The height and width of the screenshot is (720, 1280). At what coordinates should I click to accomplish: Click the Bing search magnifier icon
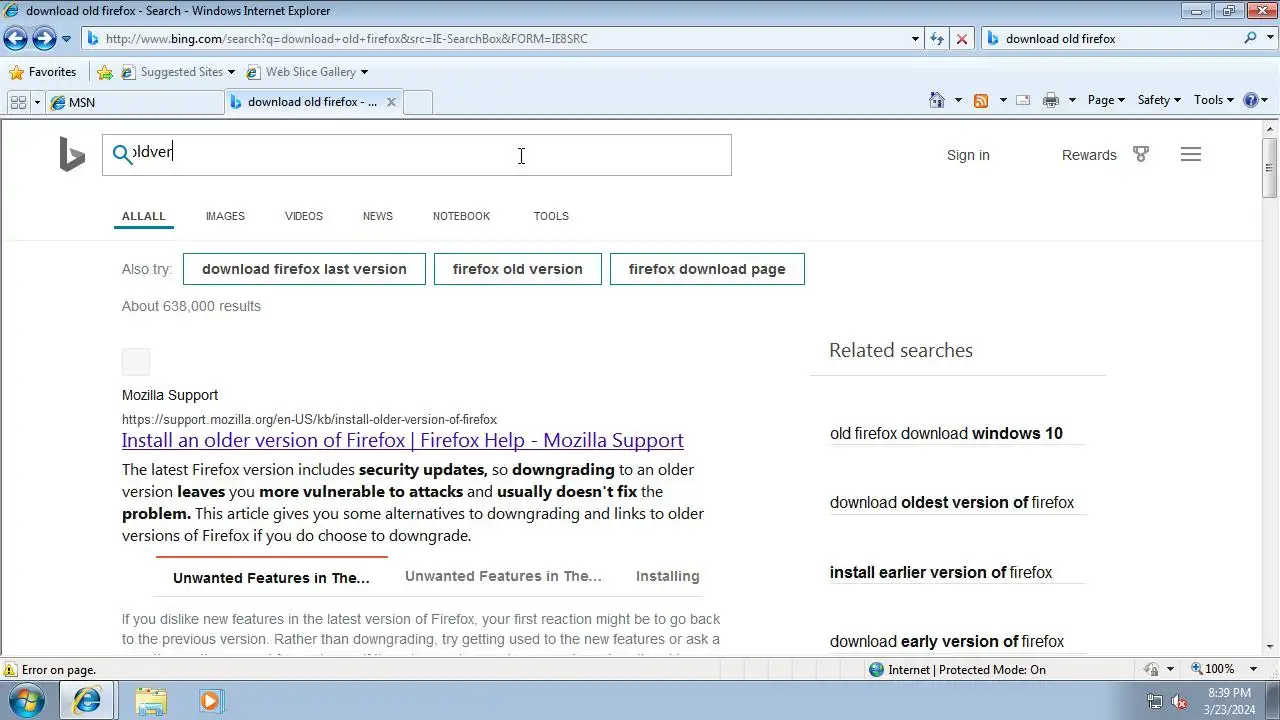pos(122,153)
